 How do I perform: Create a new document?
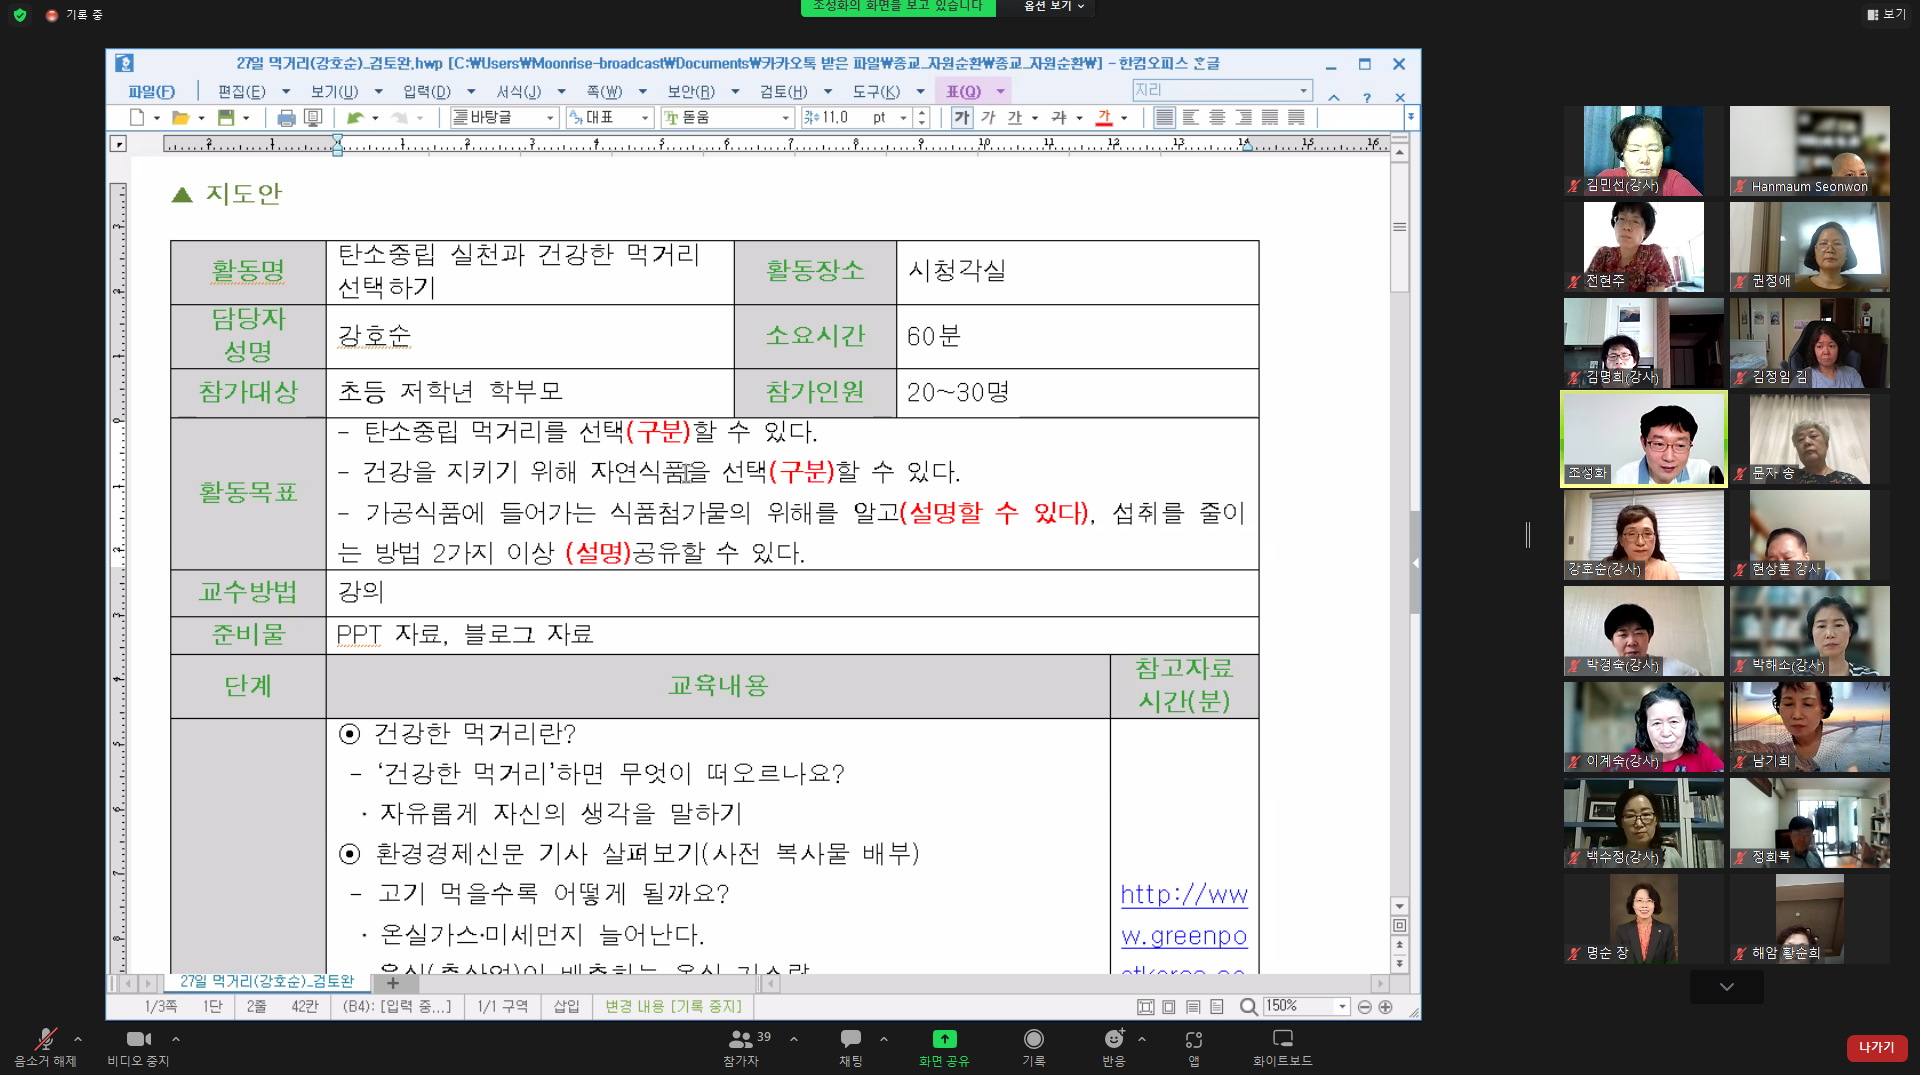click(x=139, y=117)
